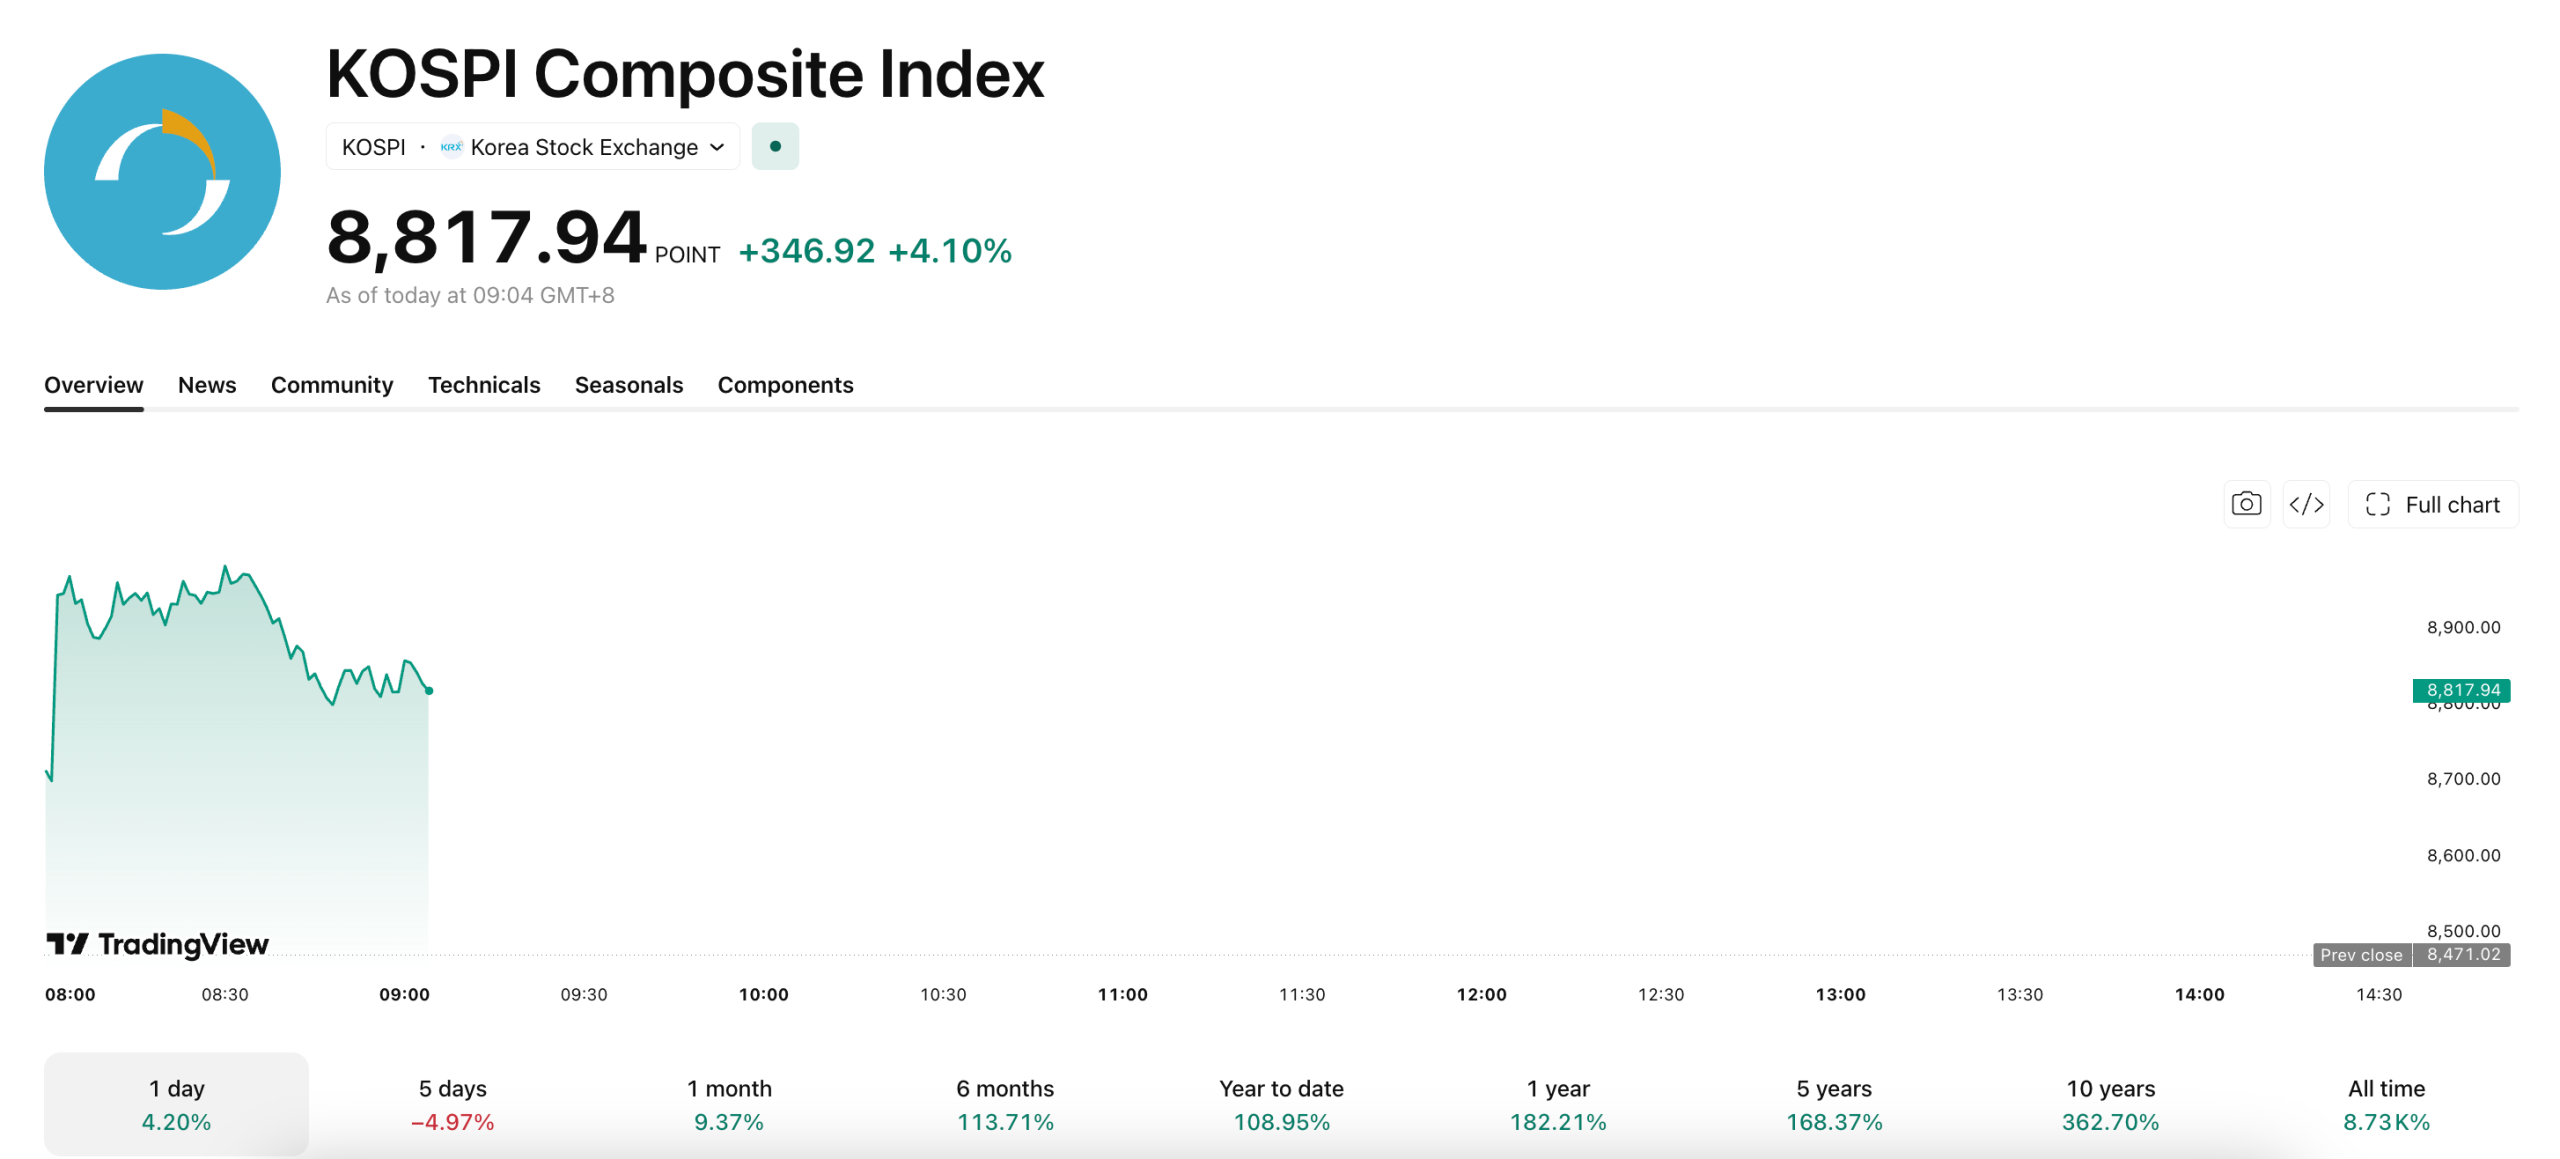This screenshot has width=2560, height=1159.
Task: Click the 10:00 time axis label
Action: point(763,994)
